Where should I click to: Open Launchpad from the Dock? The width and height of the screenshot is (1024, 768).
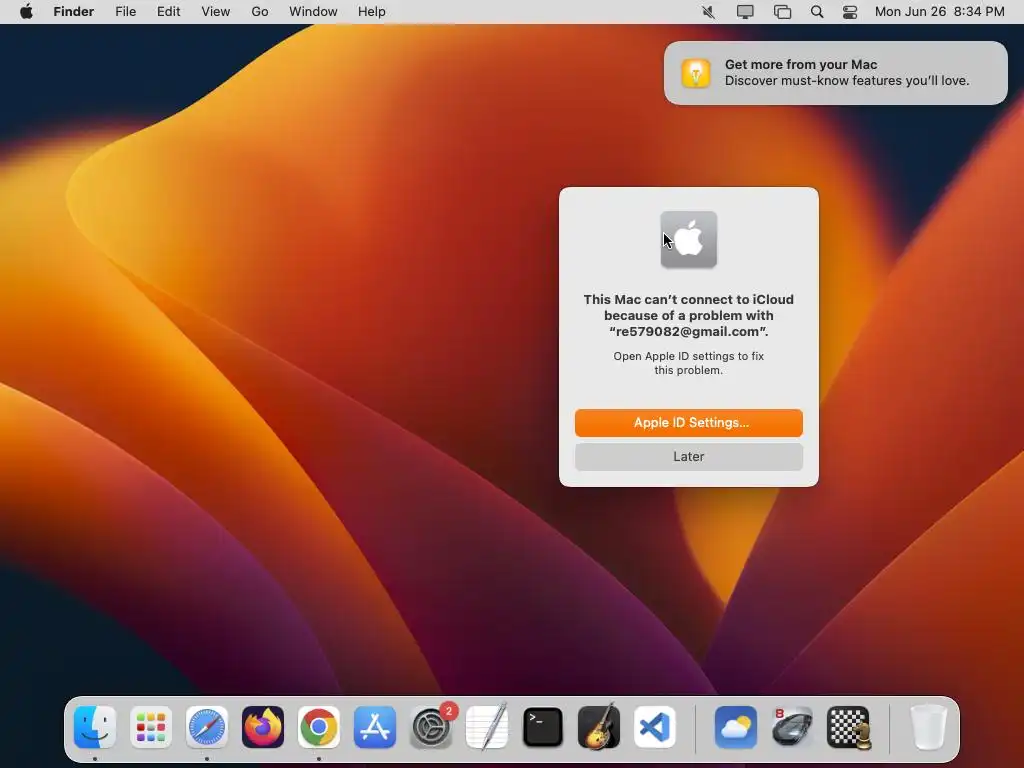point(151,727)
